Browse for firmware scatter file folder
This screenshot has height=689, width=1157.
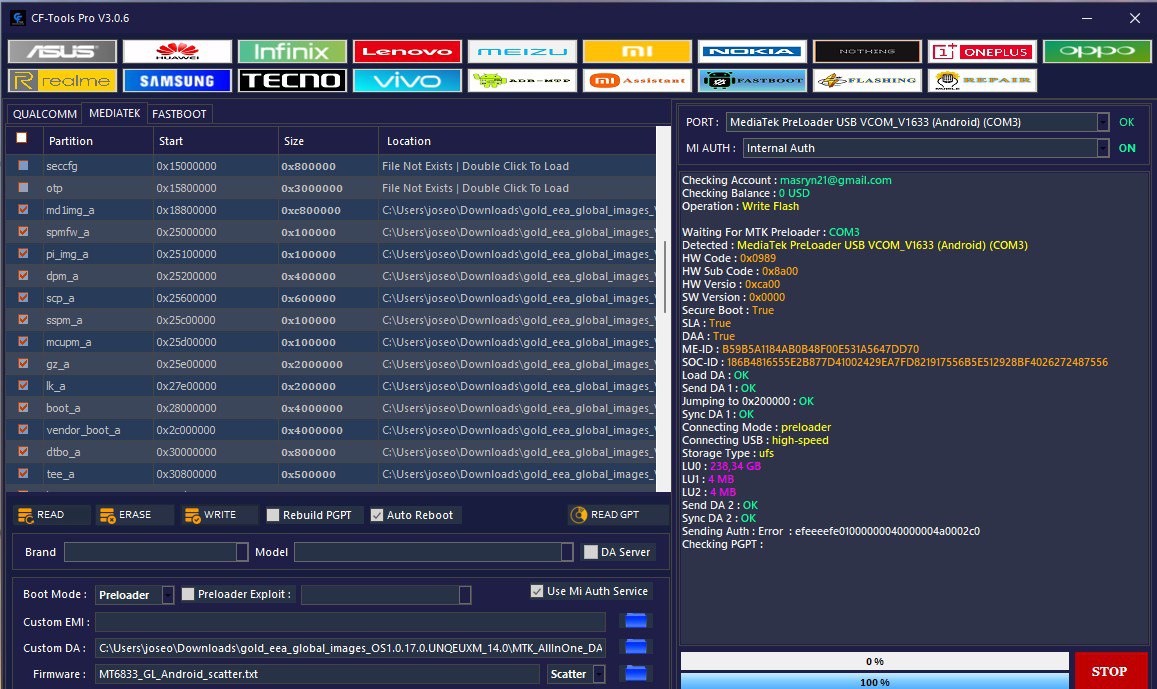pyautogui.click(x=636, y=674)
